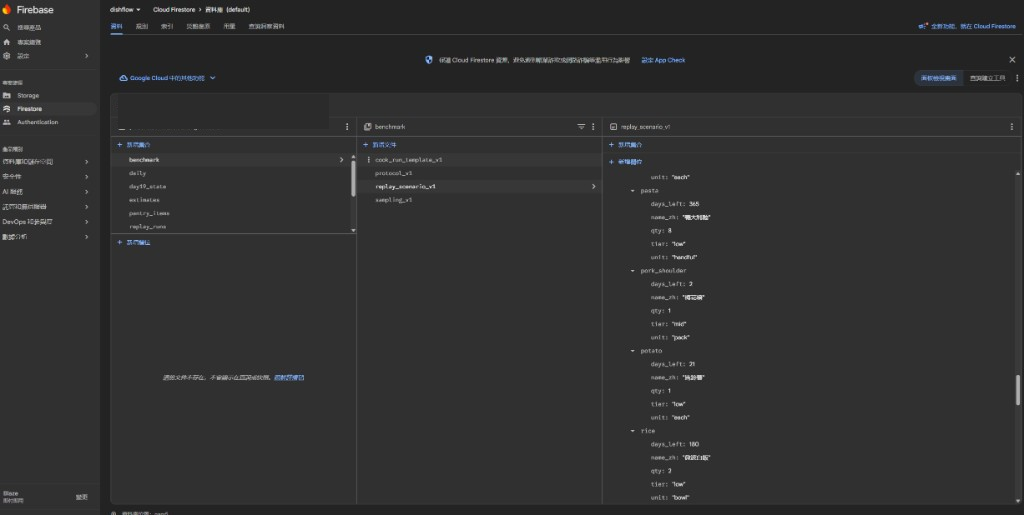The width and height of the screenshot is (1024, 515).
Task: Collapse the rice map field
Action: click(x=632, y=431)
